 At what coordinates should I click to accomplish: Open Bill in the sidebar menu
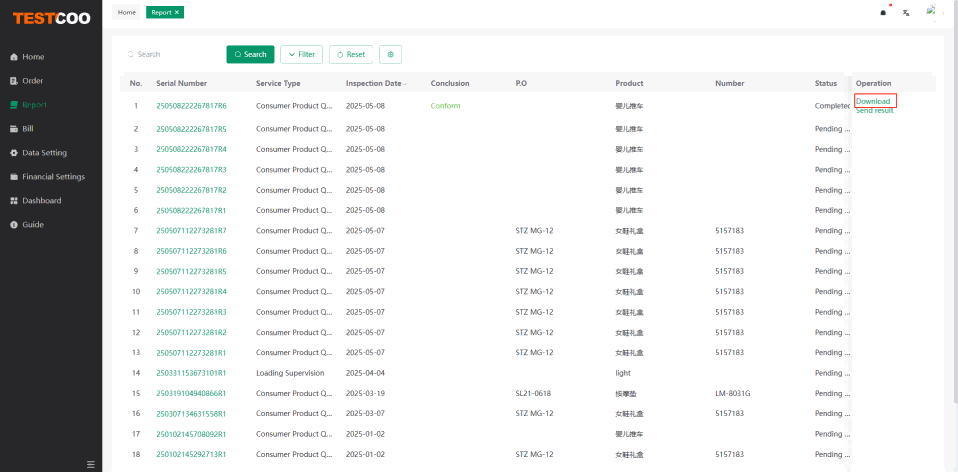[27, 129]
